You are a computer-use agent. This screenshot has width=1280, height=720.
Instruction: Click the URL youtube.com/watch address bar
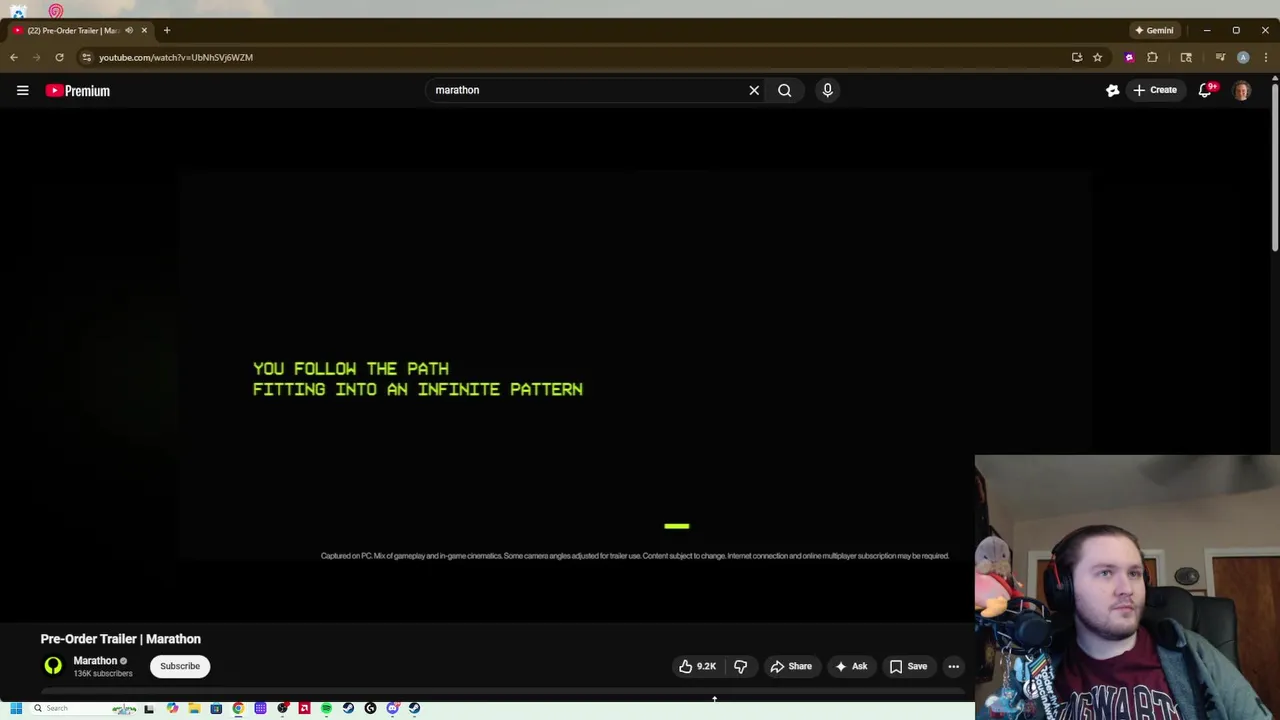coord(176,58)
